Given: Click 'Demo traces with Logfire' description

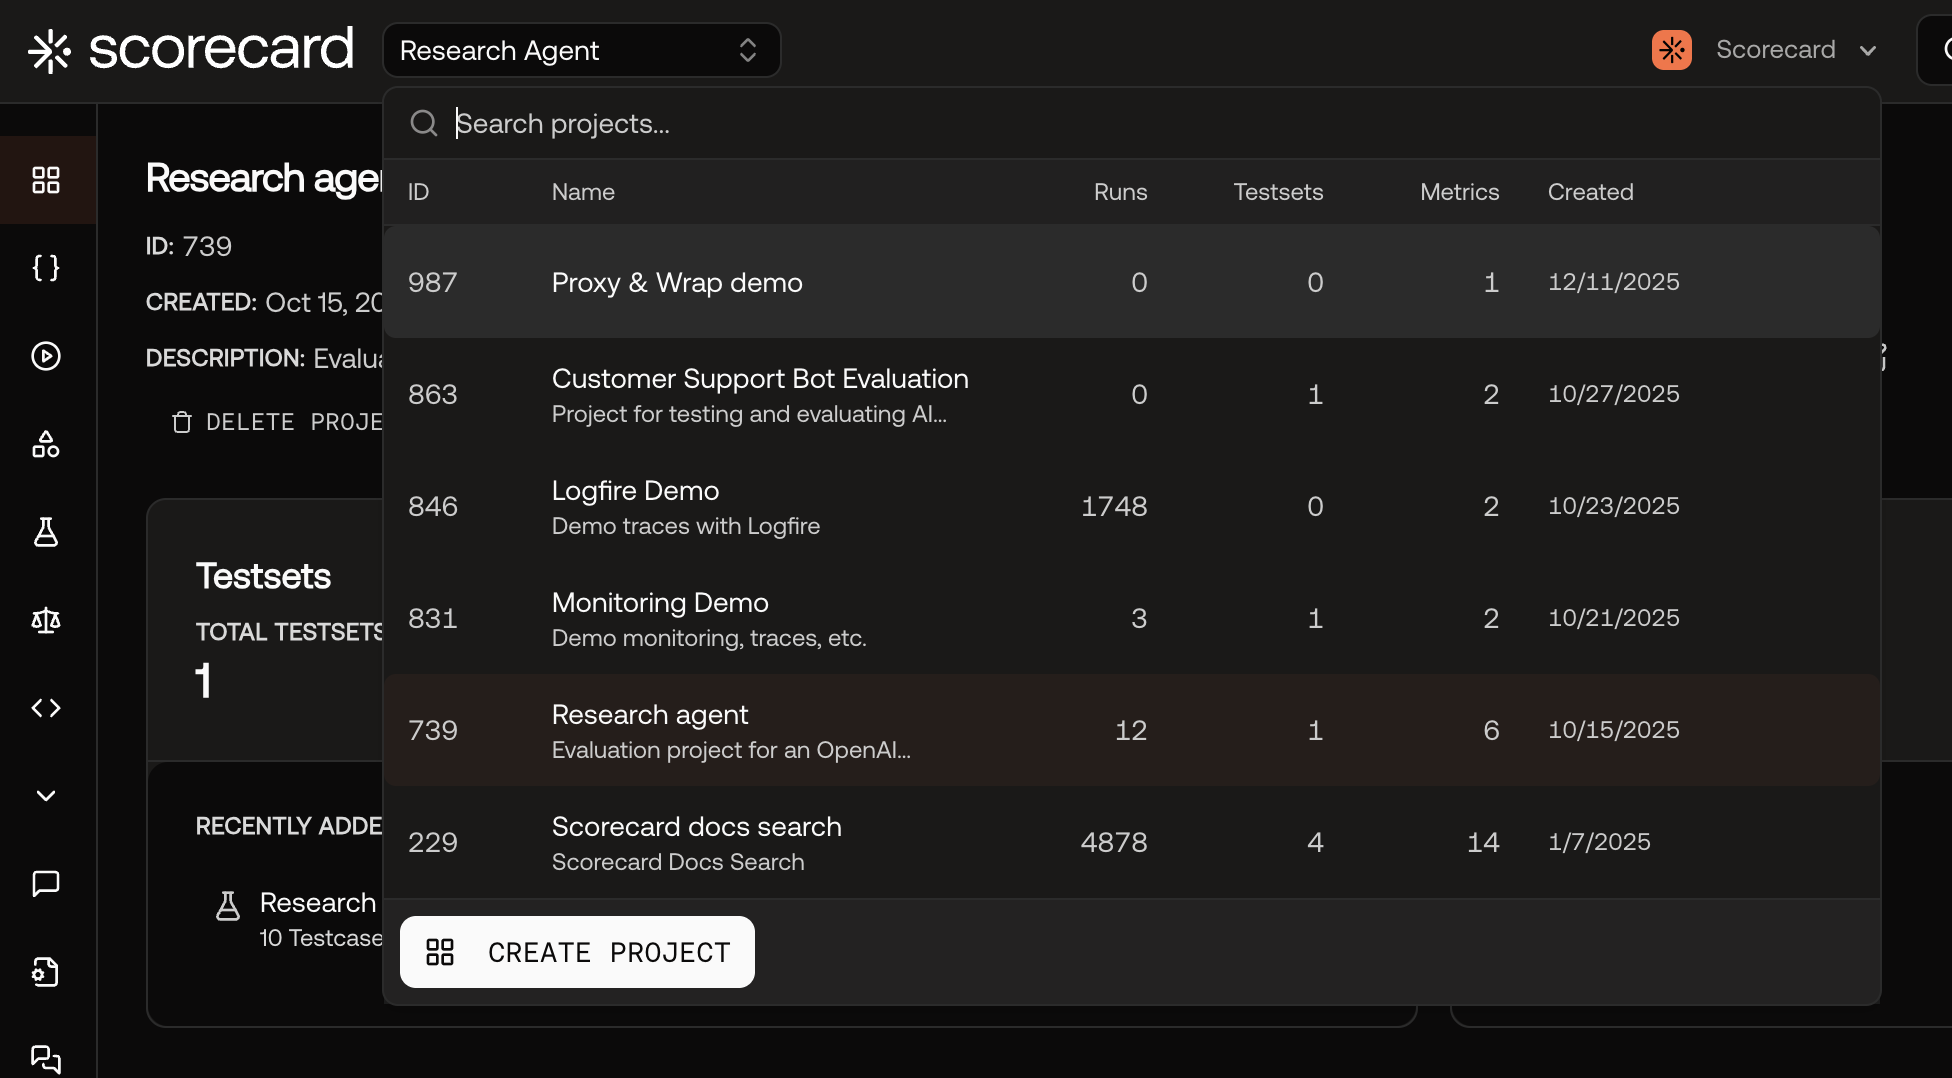Looking at the screenshot, I should pyautogui.click(x=686, y=526).
